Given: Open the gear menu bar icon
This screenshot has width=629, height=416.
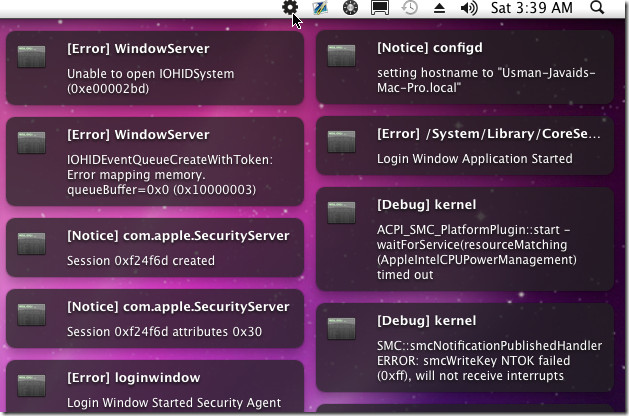Looking at the screenshot, I should click(x=290, y=7).
